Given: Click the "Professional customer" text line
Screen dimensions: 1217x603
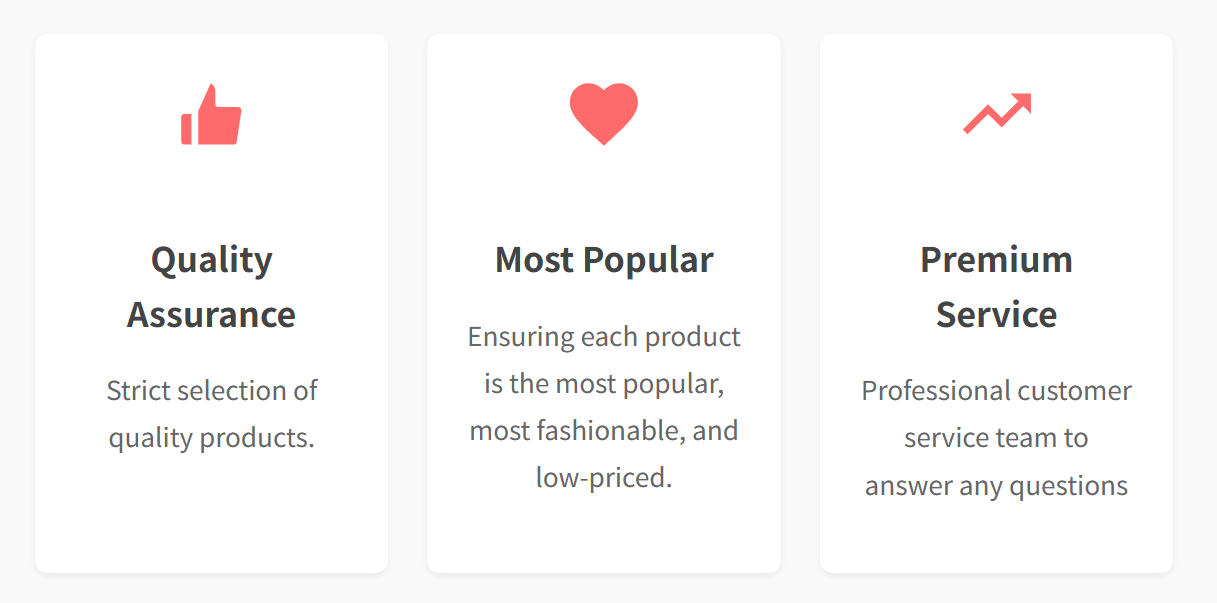Looking at the screenshot, I should (996, 390).
